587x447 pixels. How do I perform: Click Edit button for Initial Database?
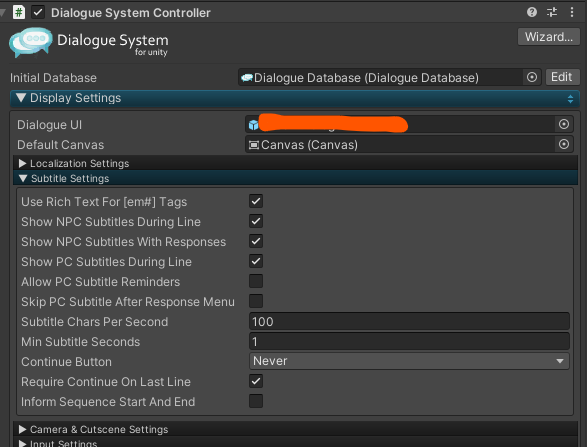click(562, 77)
